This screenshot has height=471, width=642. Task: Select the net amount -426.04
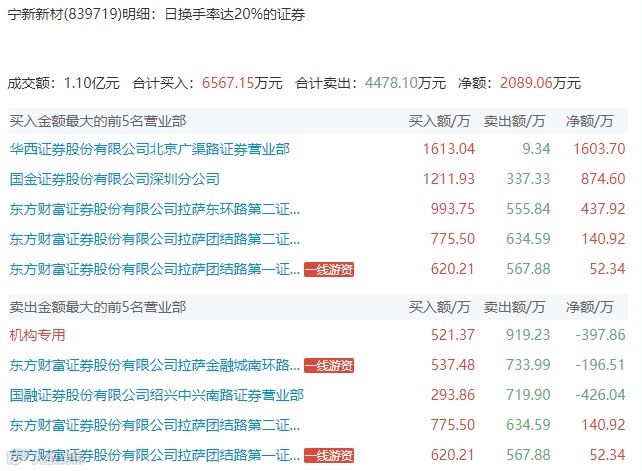[x=601, y=395]
